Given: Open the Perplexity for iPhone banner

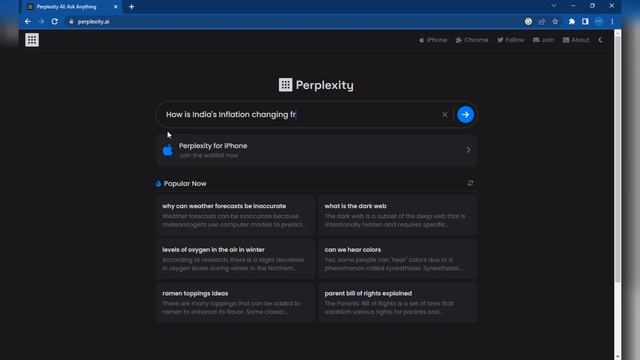Looking at the screenshot, I should pos(316,150).
